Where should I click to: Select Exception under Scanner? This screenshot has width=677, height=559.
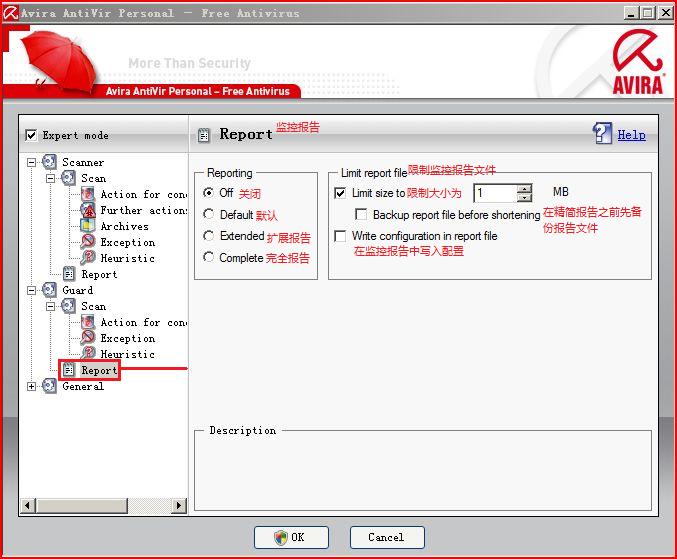pyautogui.click(x=127, y=243)
